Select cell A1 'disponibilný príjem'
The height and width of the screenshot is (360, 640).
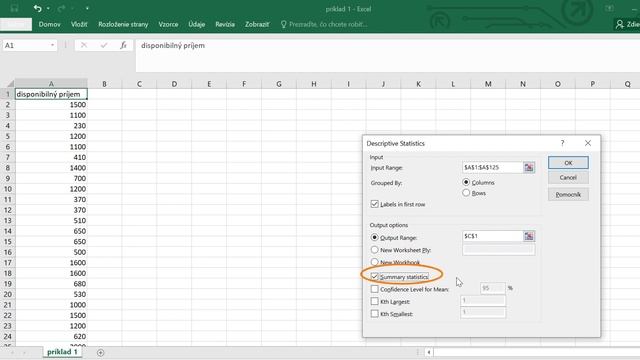(51, 94)
